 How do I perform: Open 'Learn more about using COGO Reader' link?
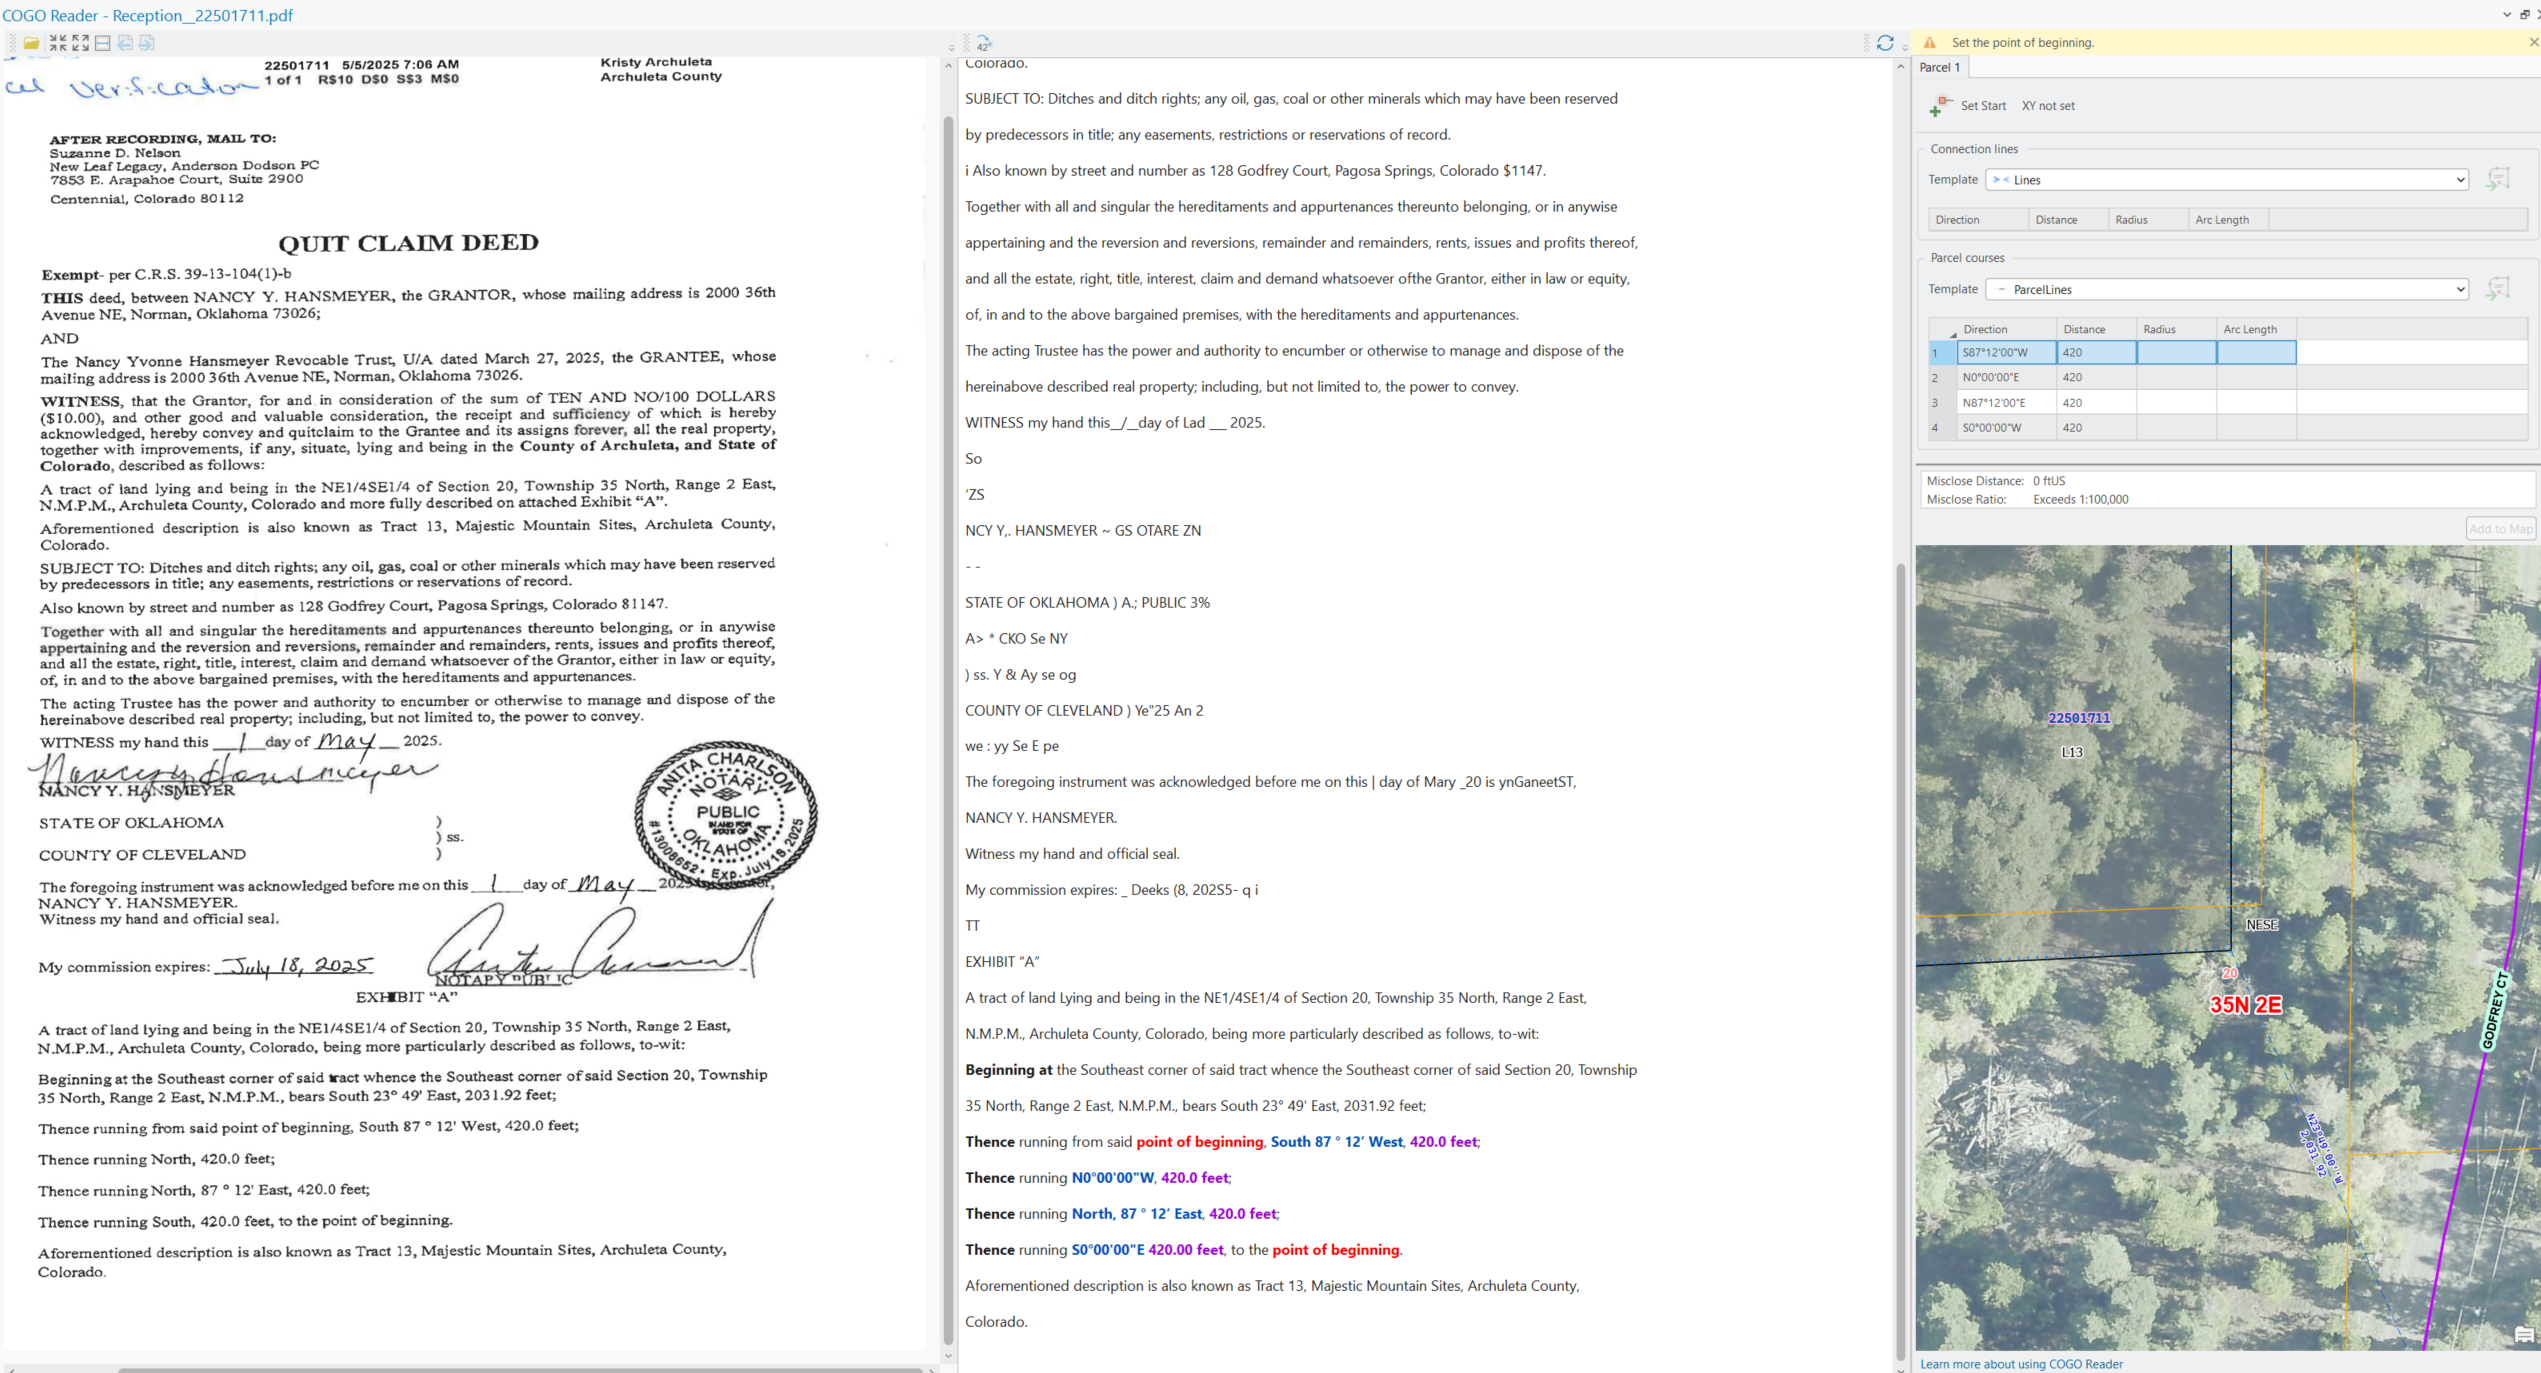[x=2021, y=1364]
